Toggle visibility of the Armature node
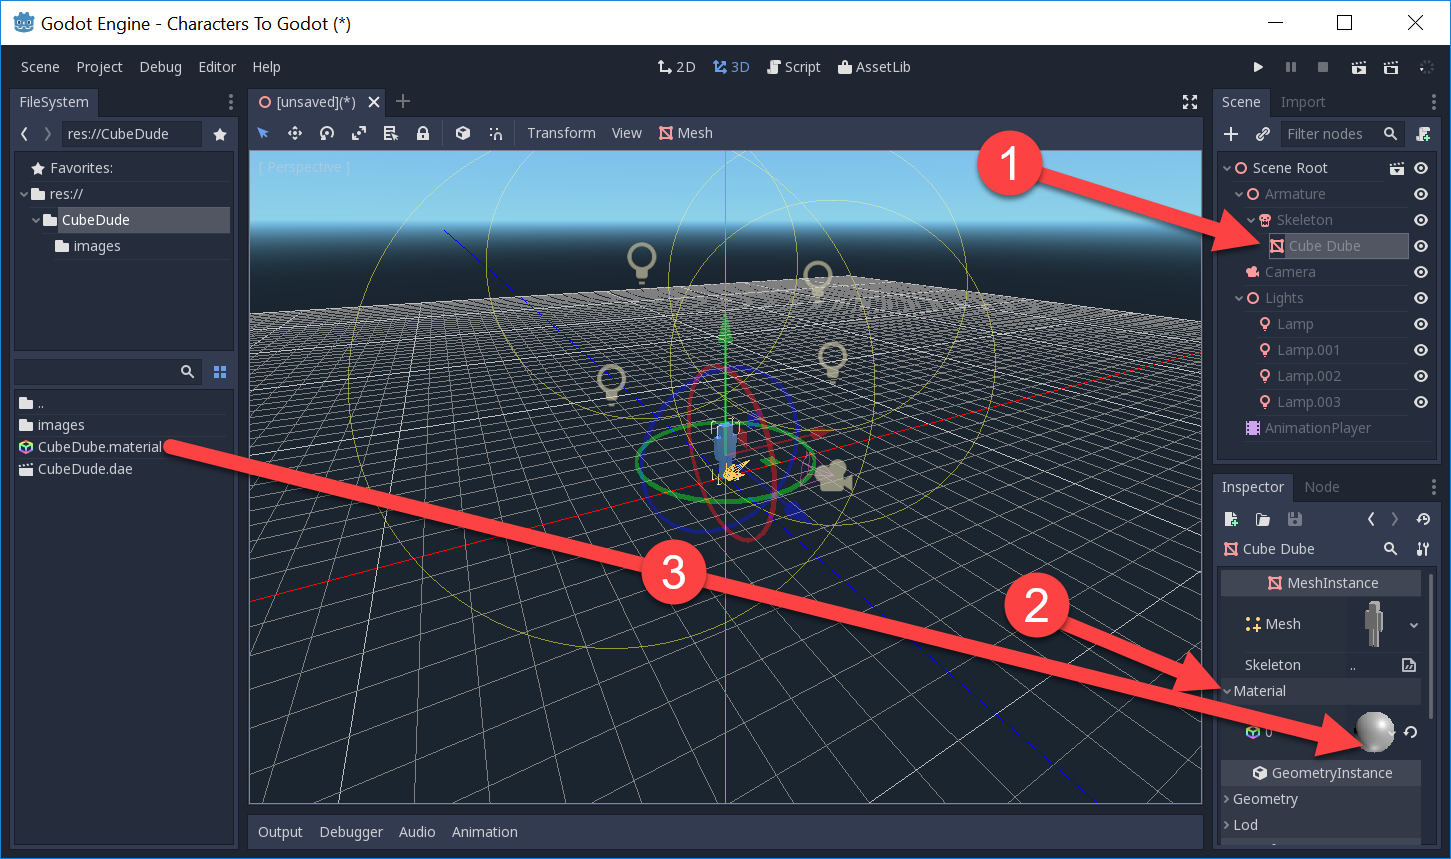Viewport: 1451px width, 859px height. 1420,194
